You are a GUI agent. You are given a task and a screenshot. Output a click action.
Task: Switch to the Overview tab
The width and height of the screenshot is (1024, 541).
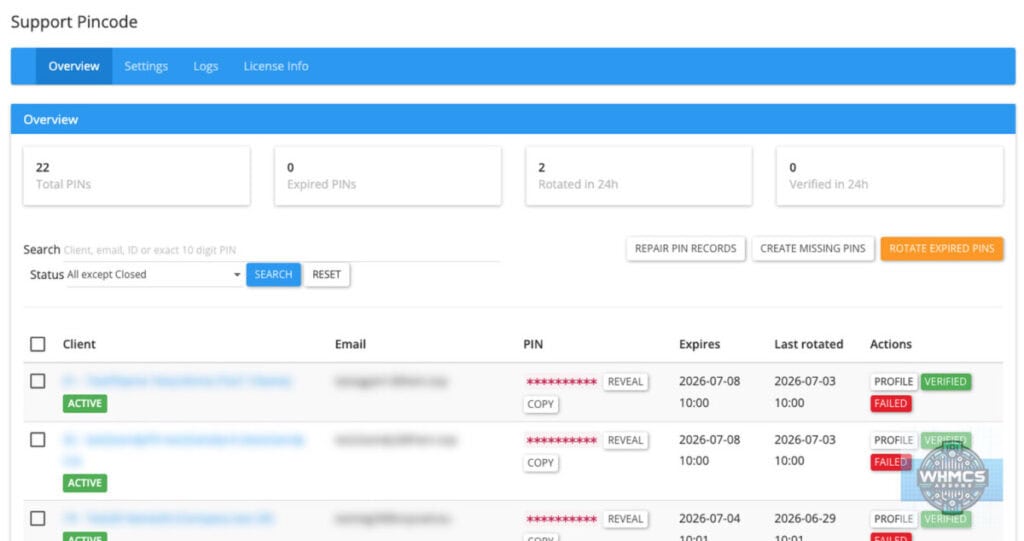[x=74, y=66]
